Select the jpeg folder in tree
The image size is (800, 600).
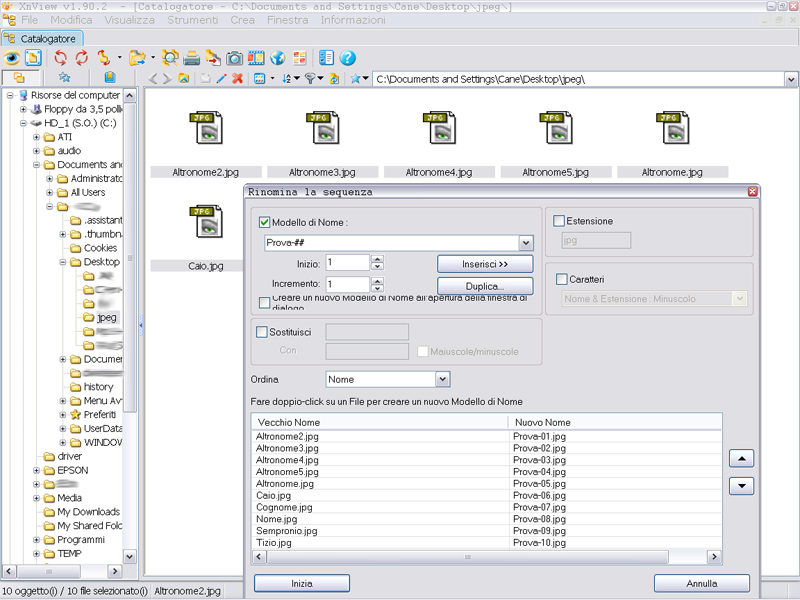(x=107, y=317)
